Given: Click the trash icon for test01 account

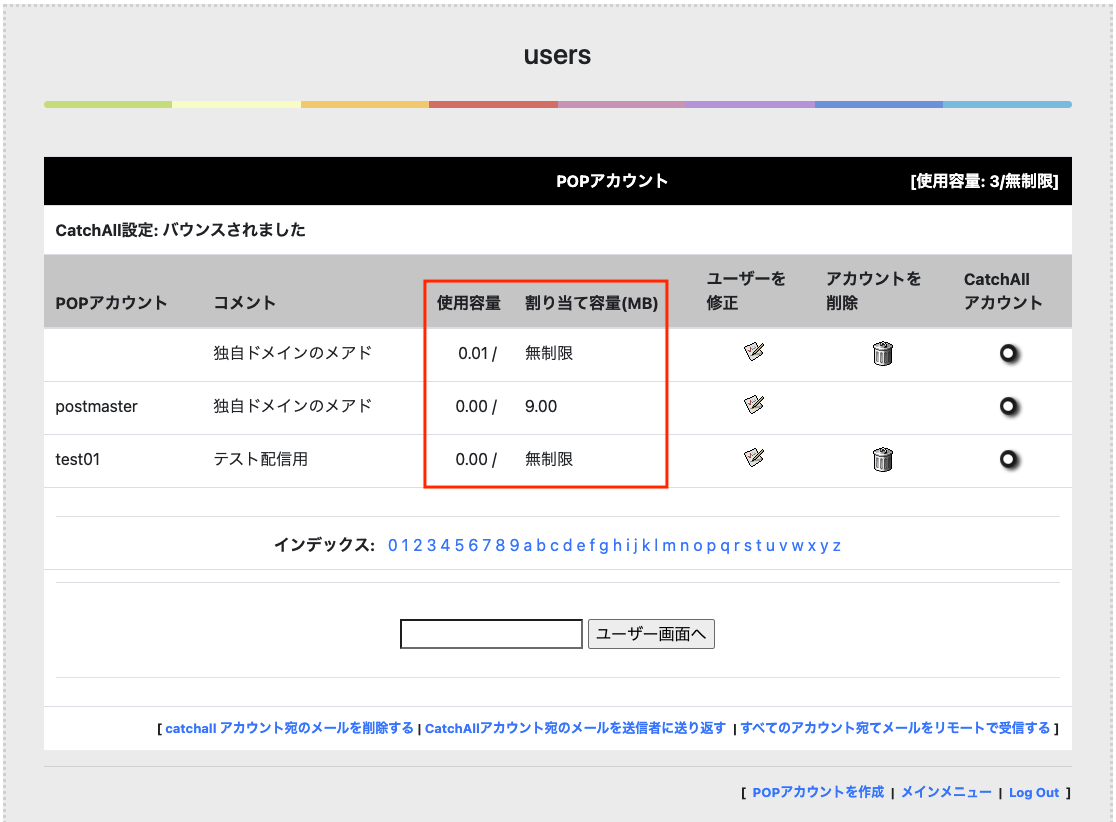Looking at the screenshot, I should tap(883, 459).
